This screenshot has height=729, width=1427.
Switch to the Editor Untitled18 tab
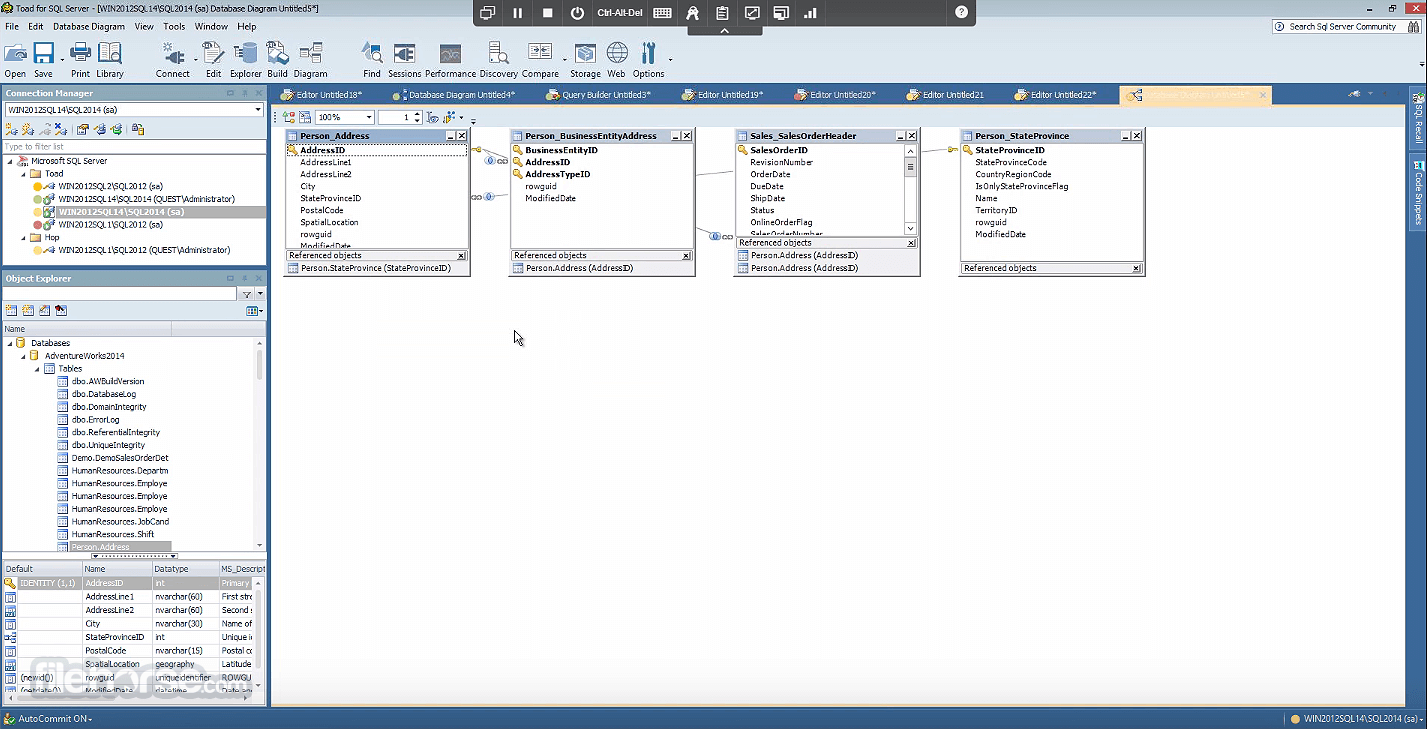point(321,95)
